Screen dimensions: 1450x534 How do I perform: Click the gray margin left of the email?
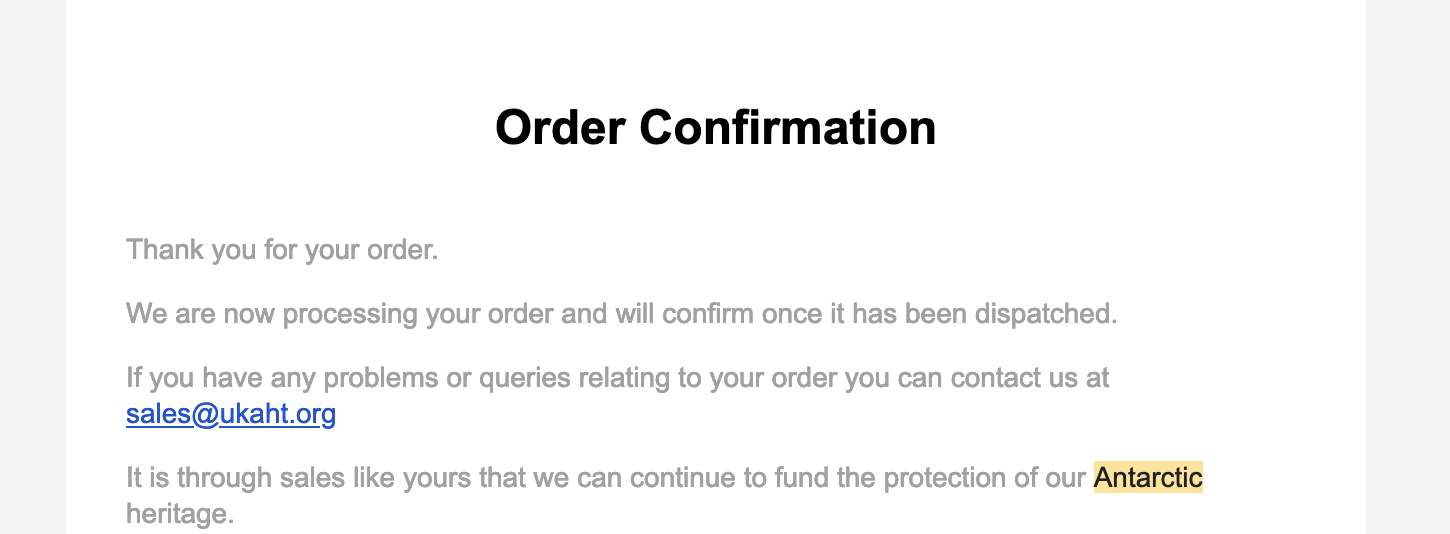(x=32, y=267)
